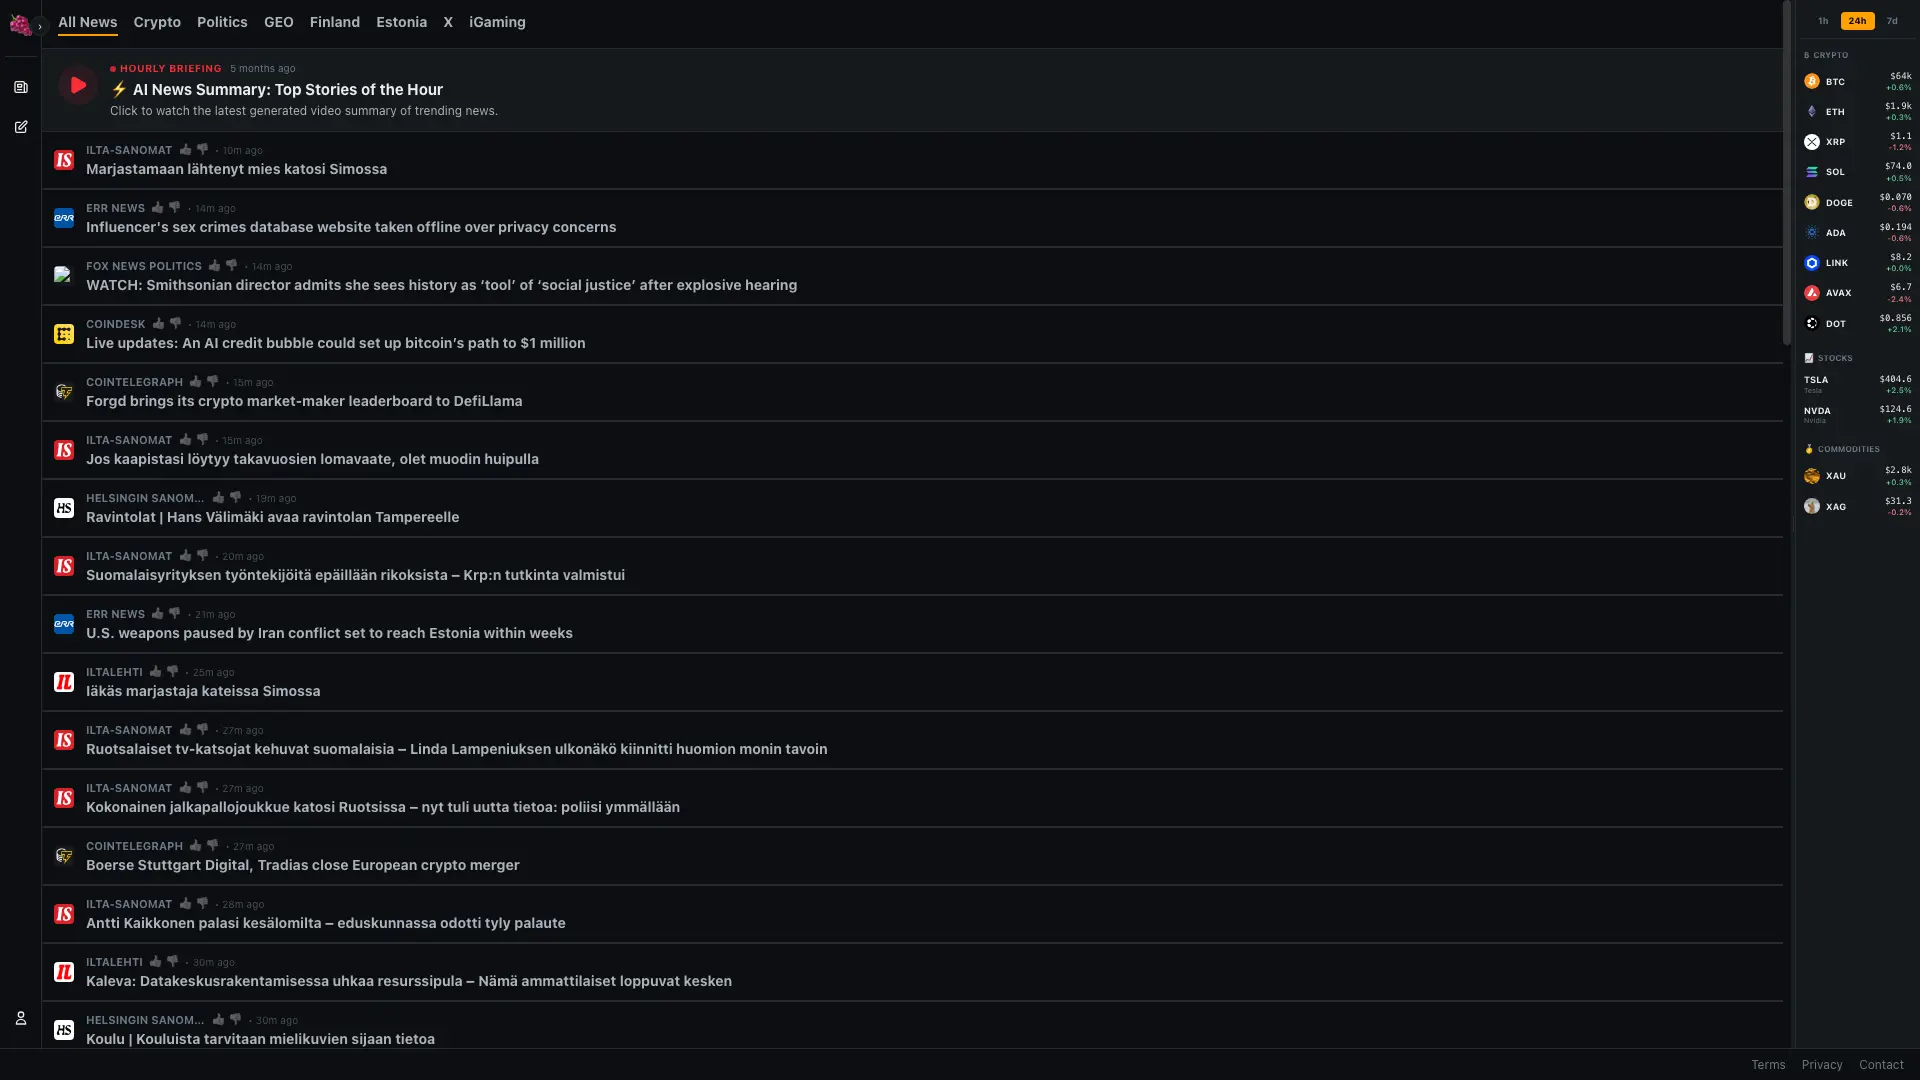Screen dimensions: 1920x1080
Task: Click the grape logo in the sidebar
Action: [20, 24]
